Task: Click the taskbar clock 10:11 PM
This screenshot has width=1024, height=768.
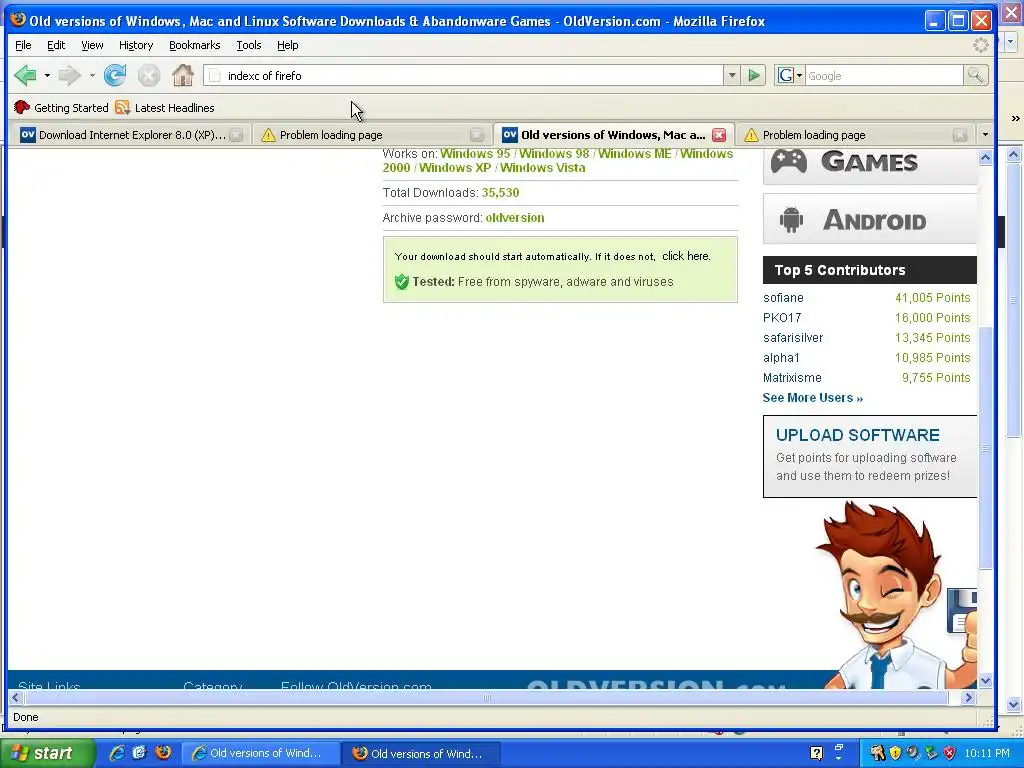Action: (x=987, y=753)
